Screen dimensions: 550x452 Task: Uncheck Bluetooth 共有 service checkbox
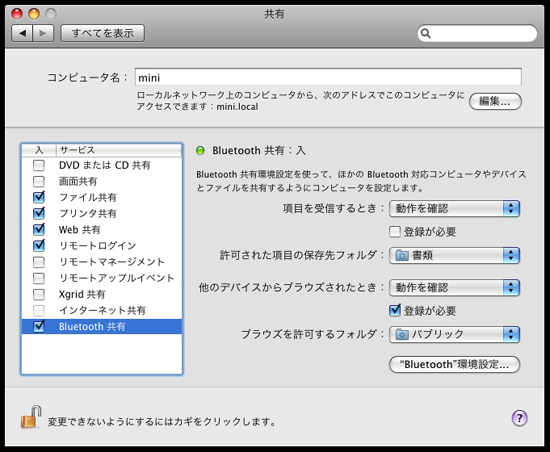[x=39, y=326]
